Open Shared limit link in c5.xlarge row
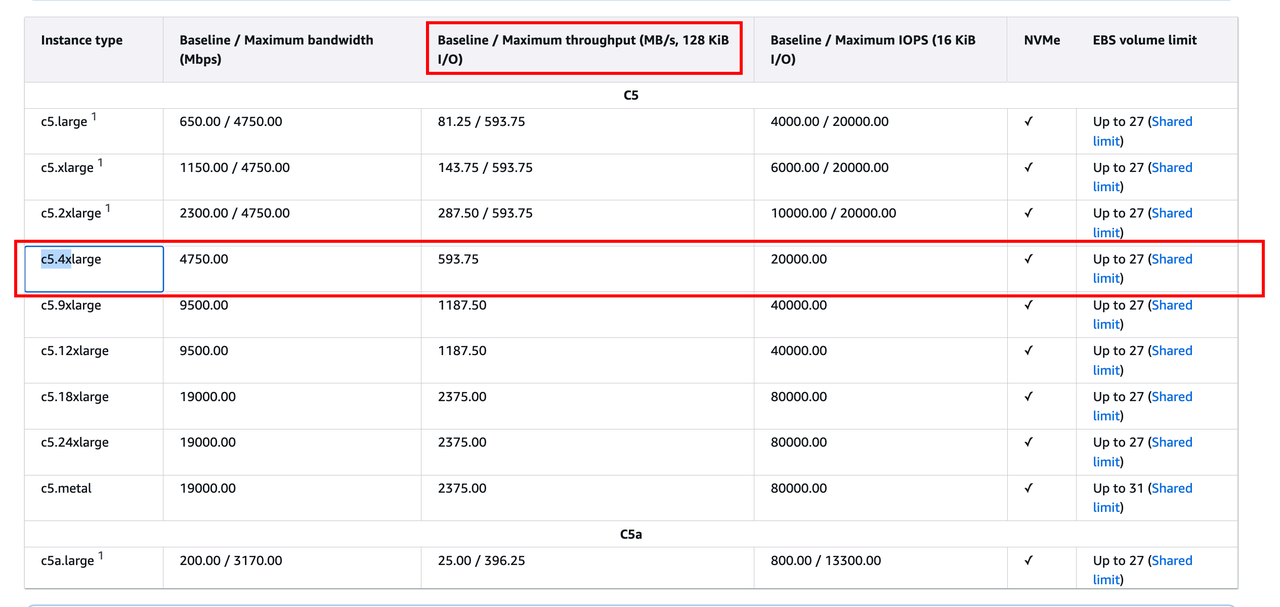The width and height of the screenshot is (1280, 607). (1171, 168)
